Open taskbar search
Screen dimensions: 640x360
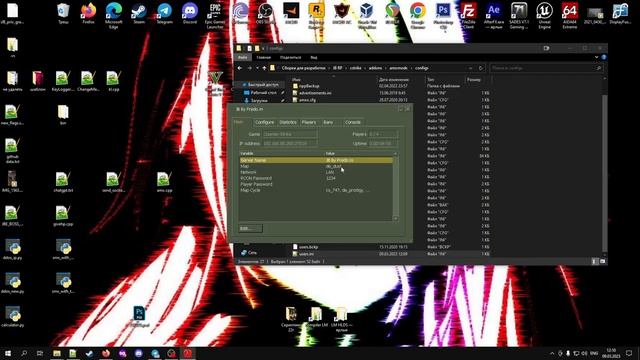(x=24, y=353)
